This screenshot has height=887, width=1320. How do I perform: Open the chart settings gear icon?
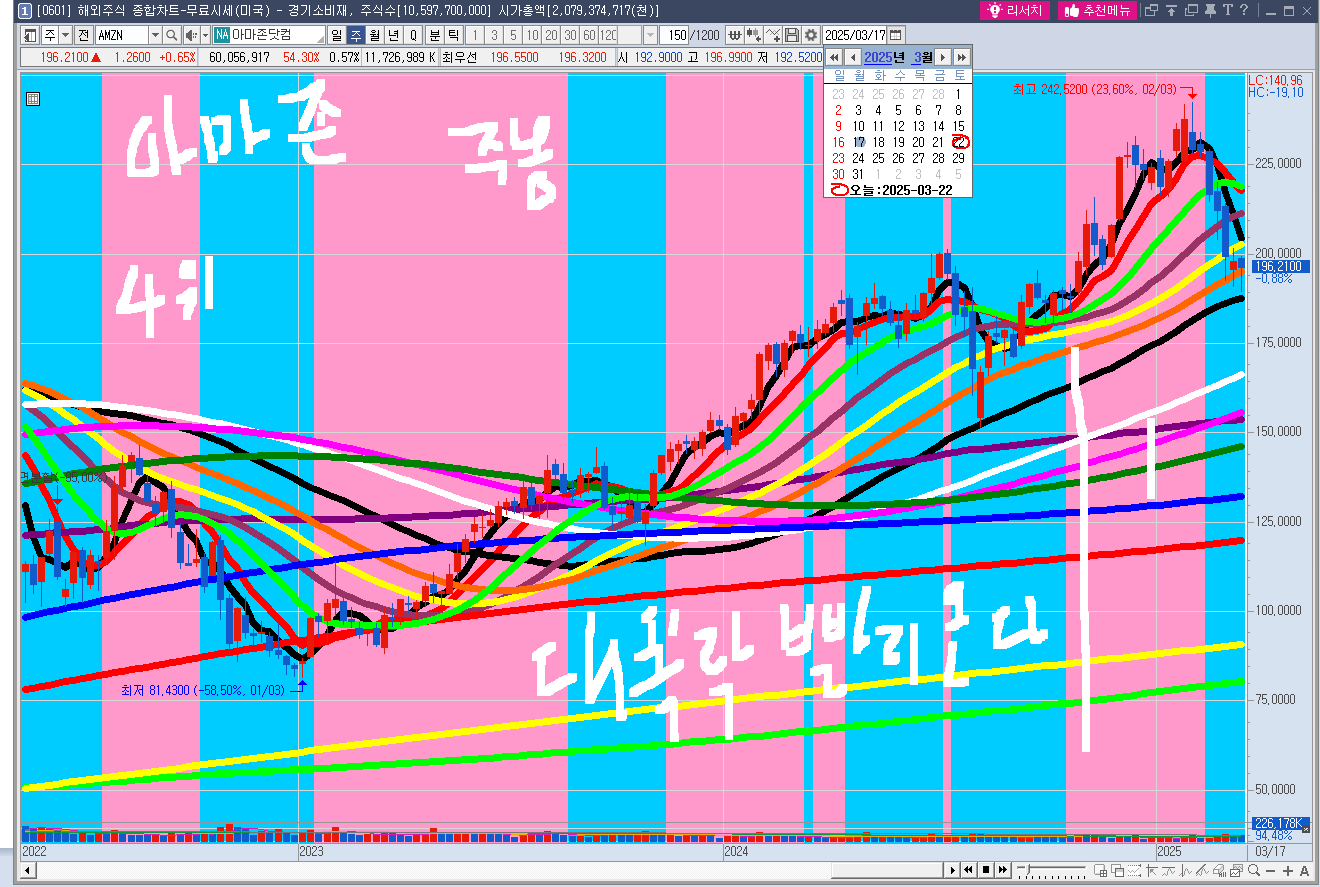(x=811, y=35)
